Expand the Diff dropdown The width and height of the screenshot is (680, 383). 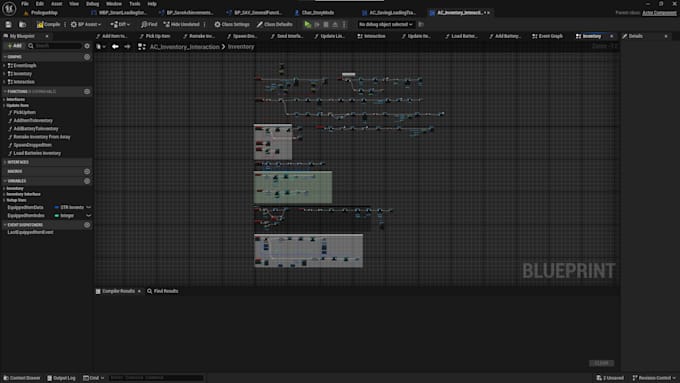pos(120,24)
